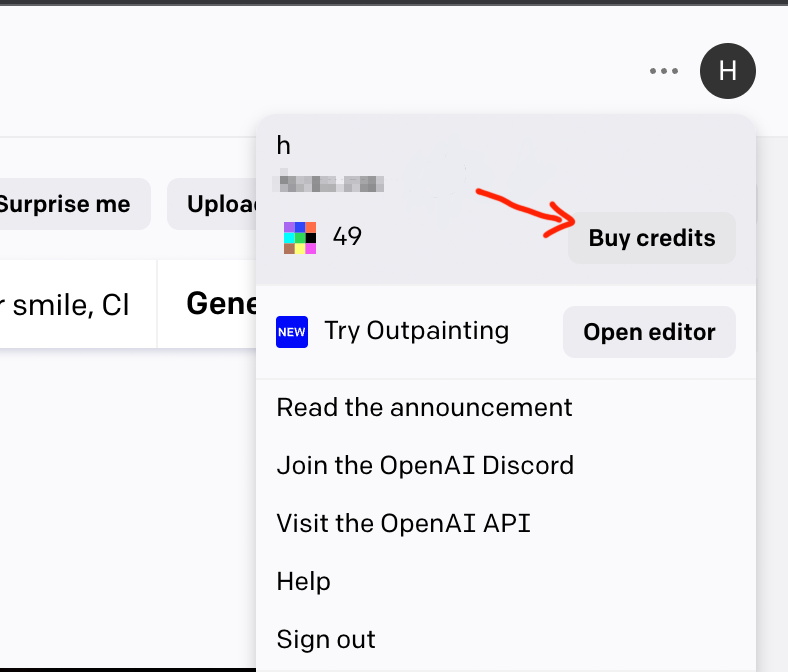
Task: Click the username 'h' in the menu
Action: pyautogui.click(x=284, y=146)
